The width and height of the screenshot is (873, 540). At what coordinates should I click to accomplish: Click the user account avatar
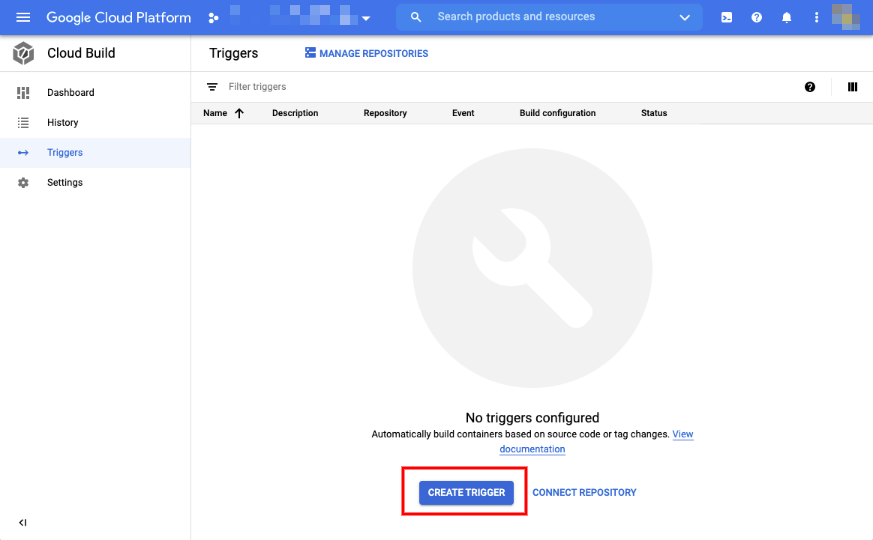pyautogui.click(x=846, y=17)
